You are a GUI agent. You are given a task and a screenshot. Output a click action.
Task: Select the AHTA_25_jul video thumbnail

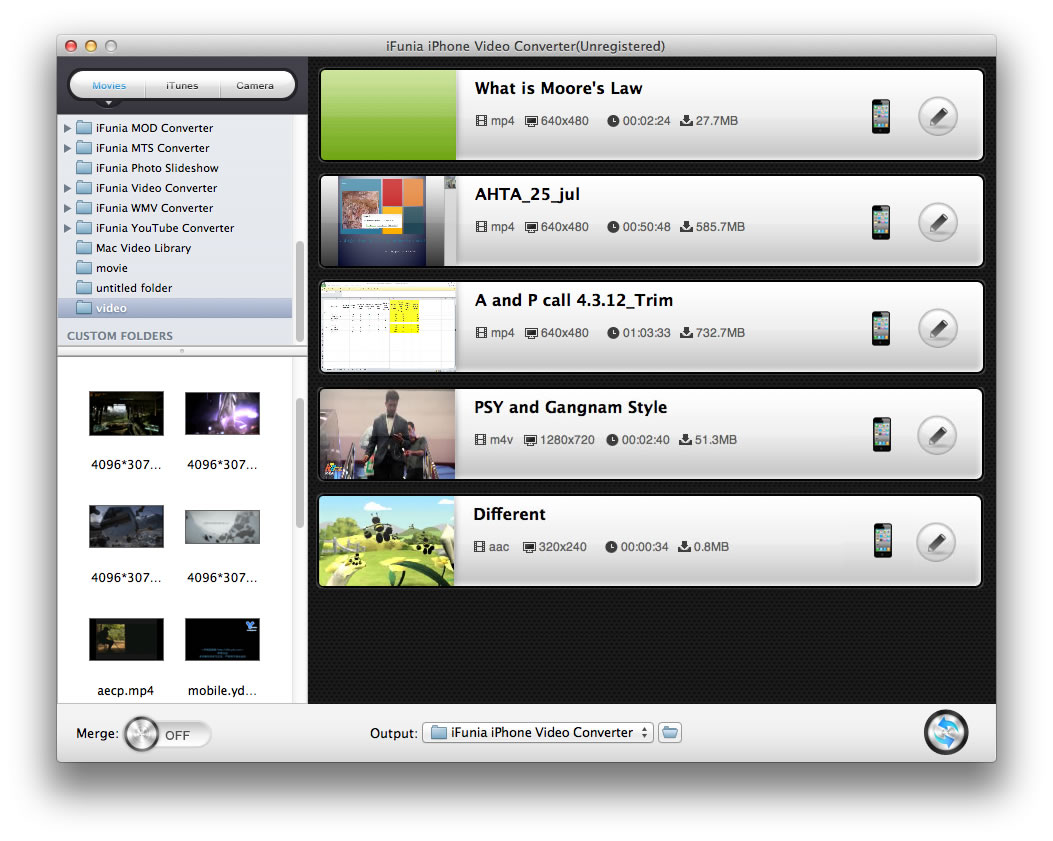pyautogui.click(x=388, y=221)
